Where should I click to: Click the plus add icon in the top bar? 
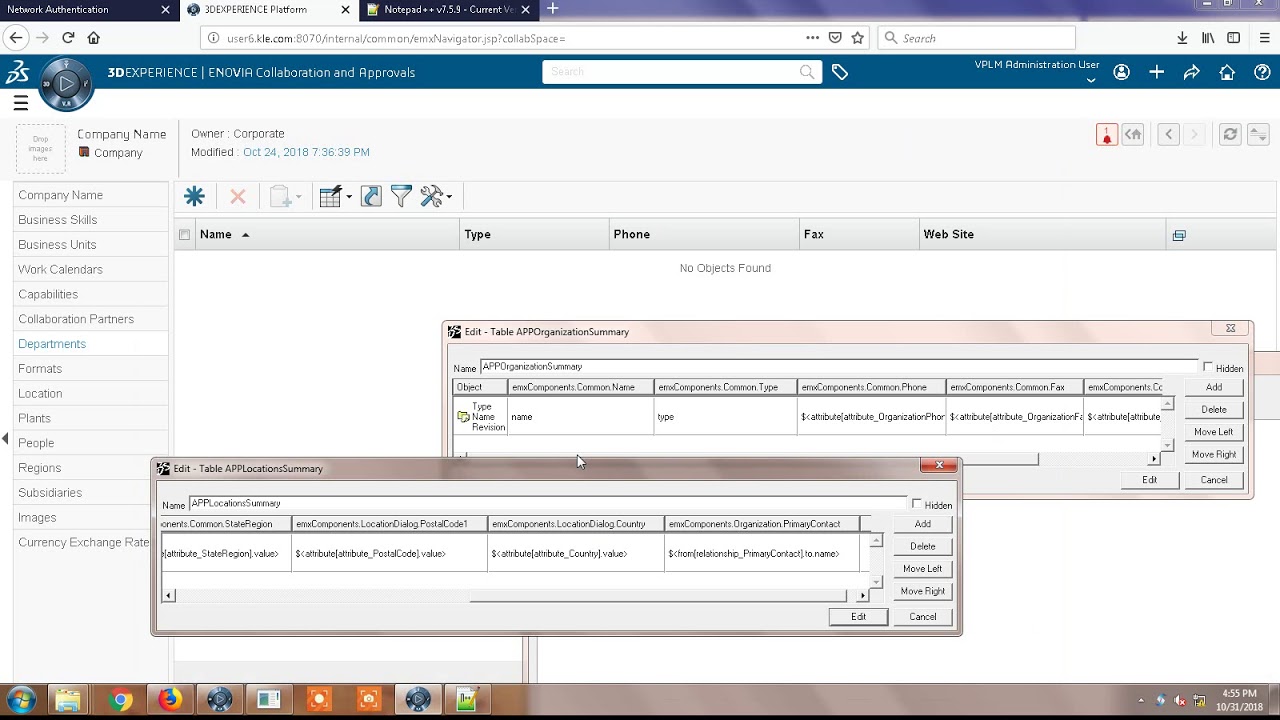point(1157,72)
